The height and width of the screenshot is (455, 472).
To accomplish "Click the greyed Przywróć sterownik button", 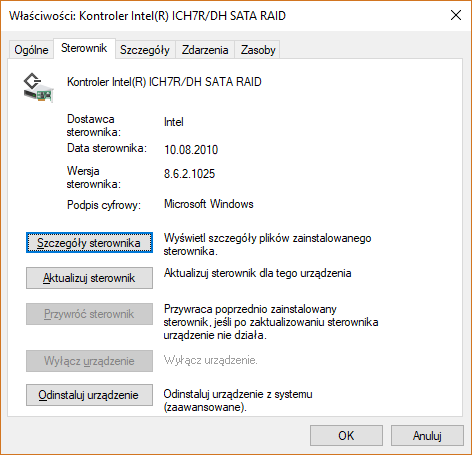I will (x=89, y=314).
